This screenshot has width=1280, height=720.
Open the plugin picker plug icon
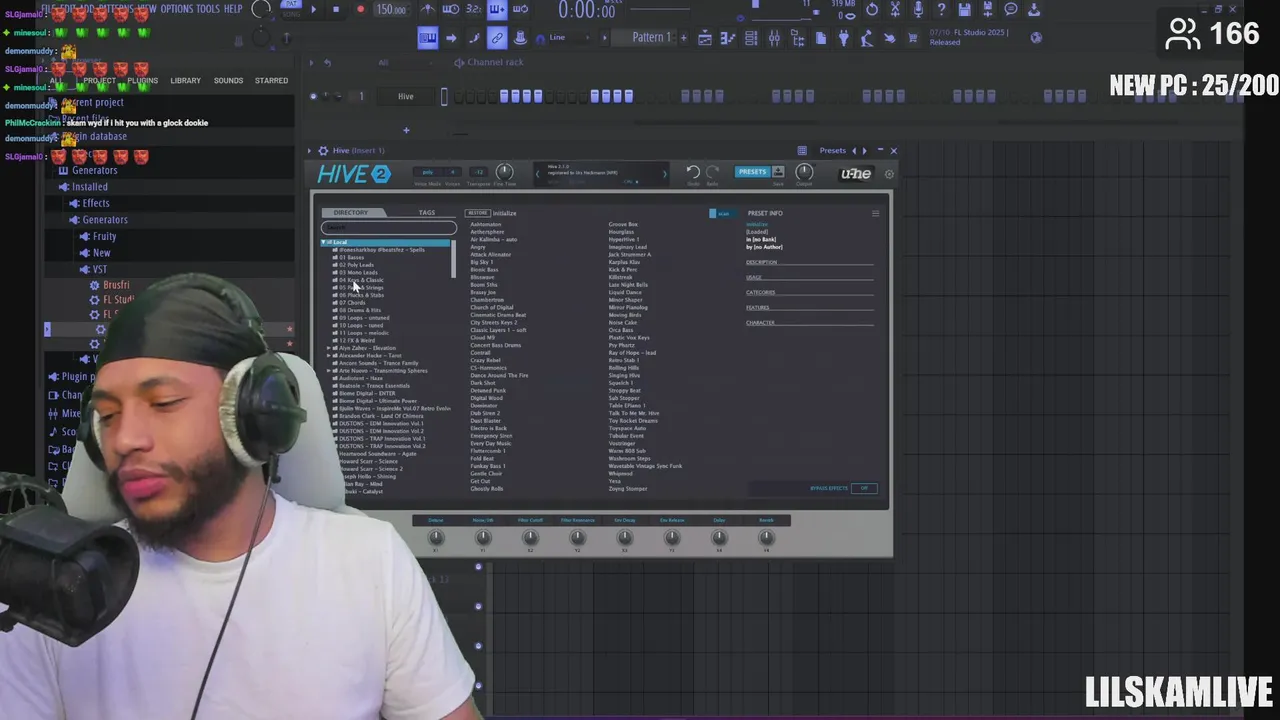[843, 38]
